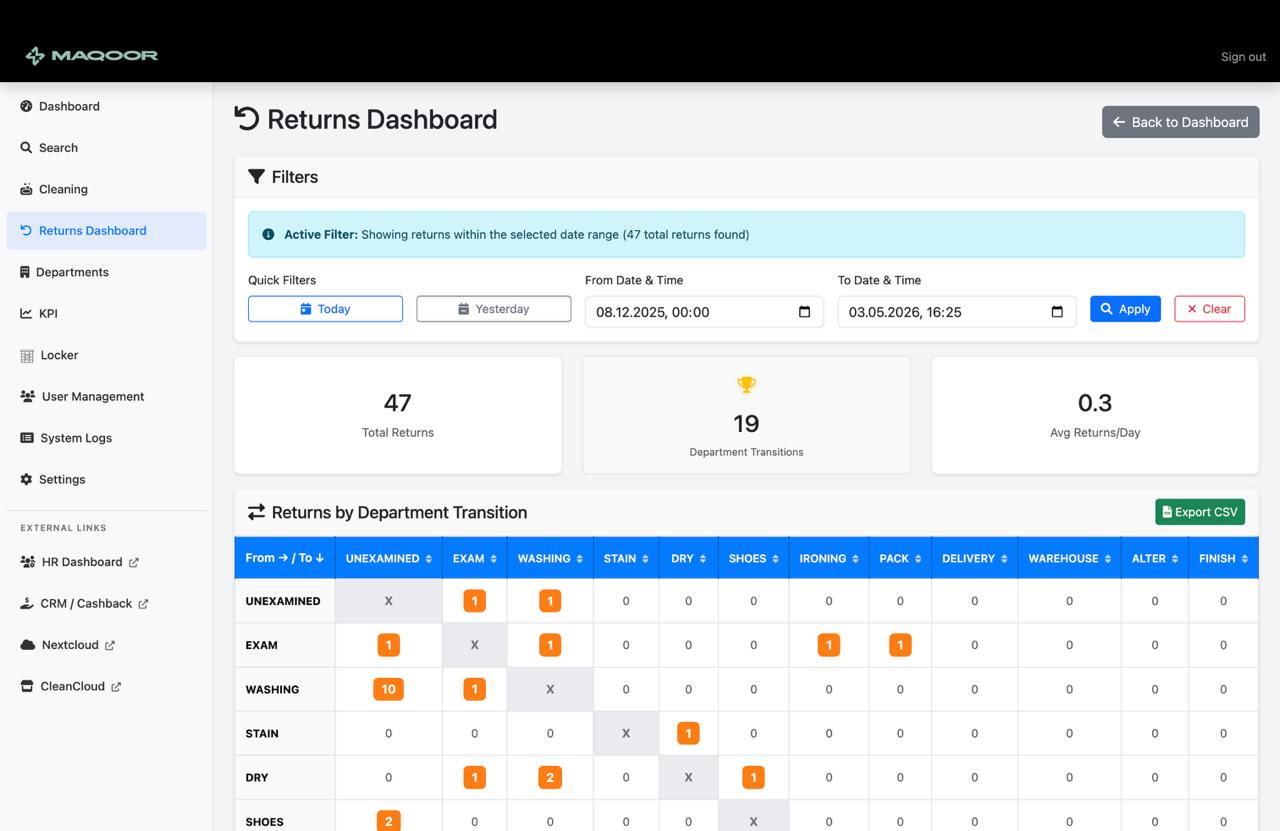Click the trophy icon above Department Transitions
The width and height of the screenshot is (1280, 831).
(x=746, y=384)
